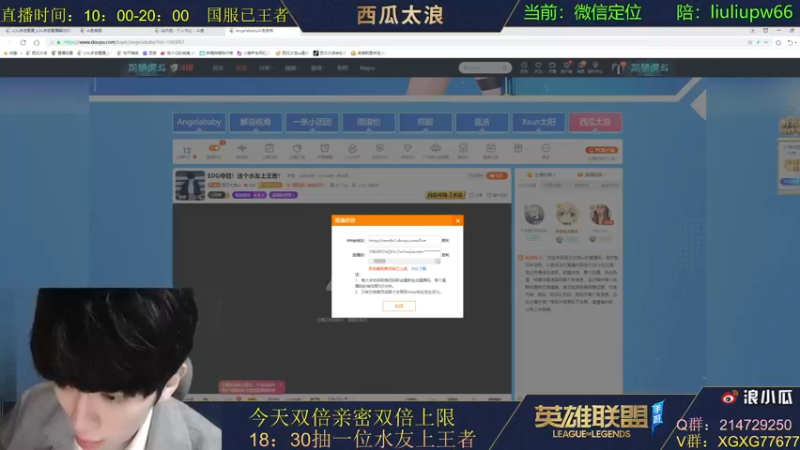Screen dimensions: 800x450
Task: Click the yellow 西瓜神殿 1关组 badge
Action: pos(445,195)
